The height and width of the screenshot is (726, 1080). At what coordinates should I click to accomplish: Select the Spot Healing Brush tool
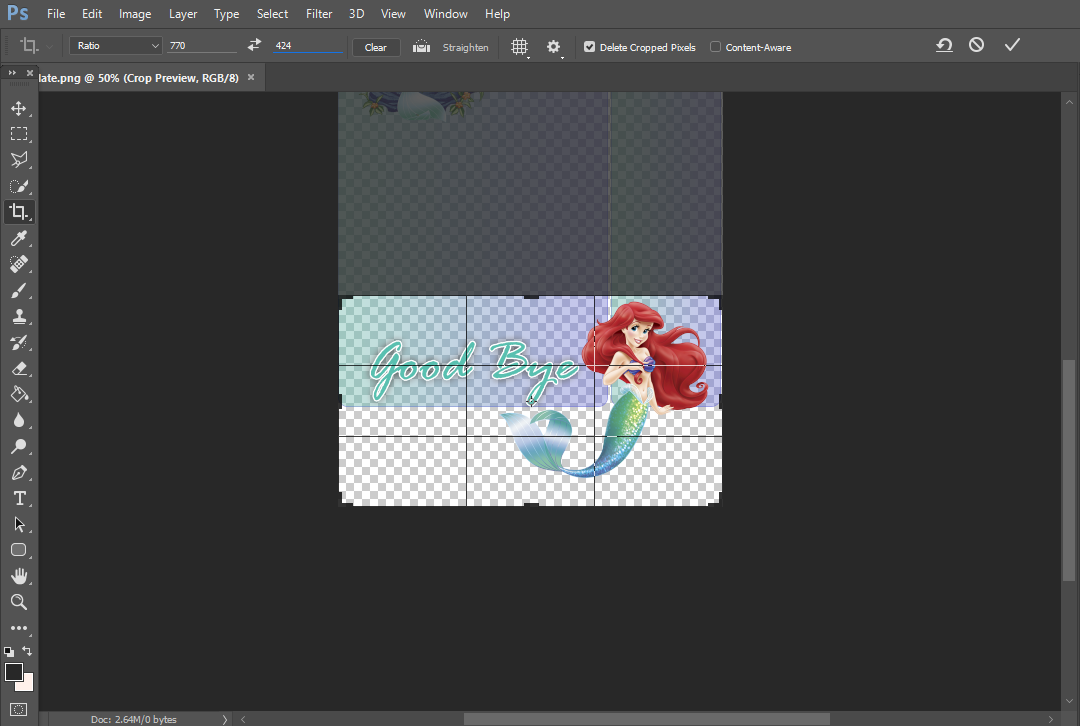pos(19,264)
